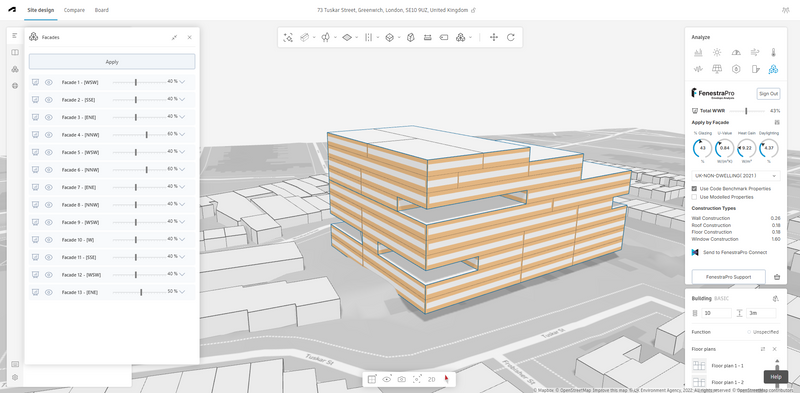
Task: Toggle visibility of Facade 6 - [NNW]
Action: 48,170
